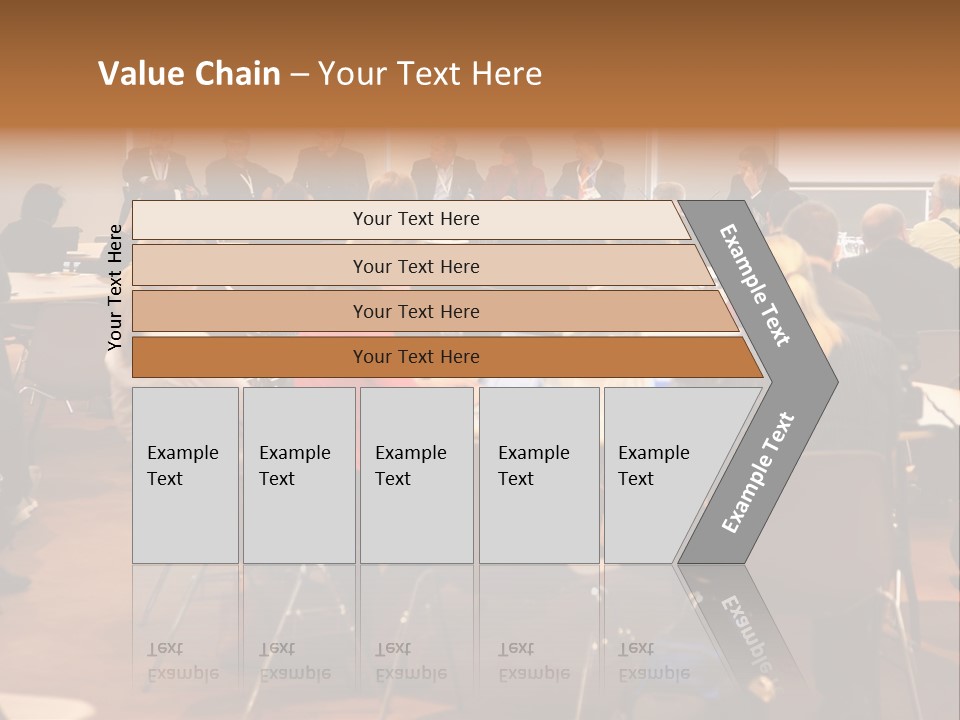The image size is (960, 720).
Task: Click the mirrored text under the third box
Action: coord(410,662)
